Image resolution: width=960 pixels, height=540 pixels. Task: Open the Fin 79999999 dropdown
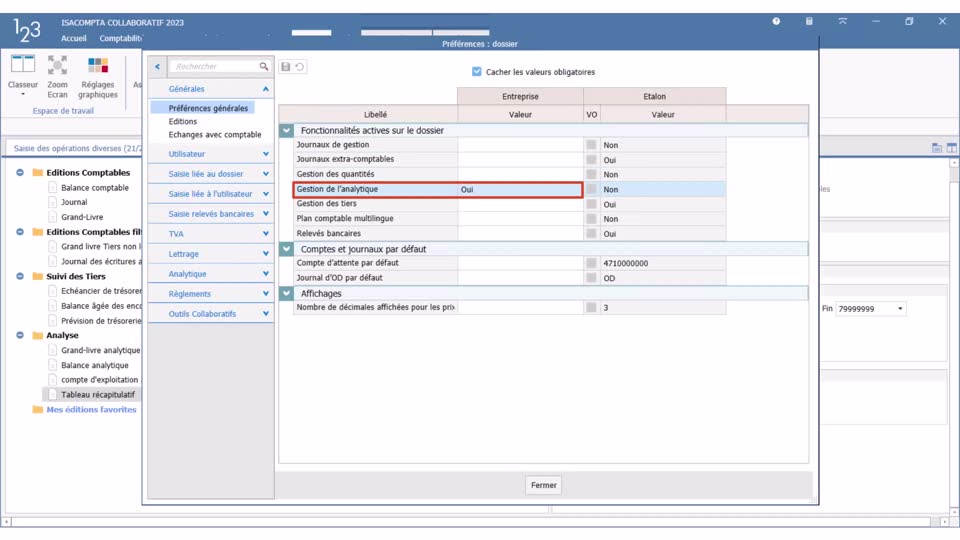click(900, 309)
